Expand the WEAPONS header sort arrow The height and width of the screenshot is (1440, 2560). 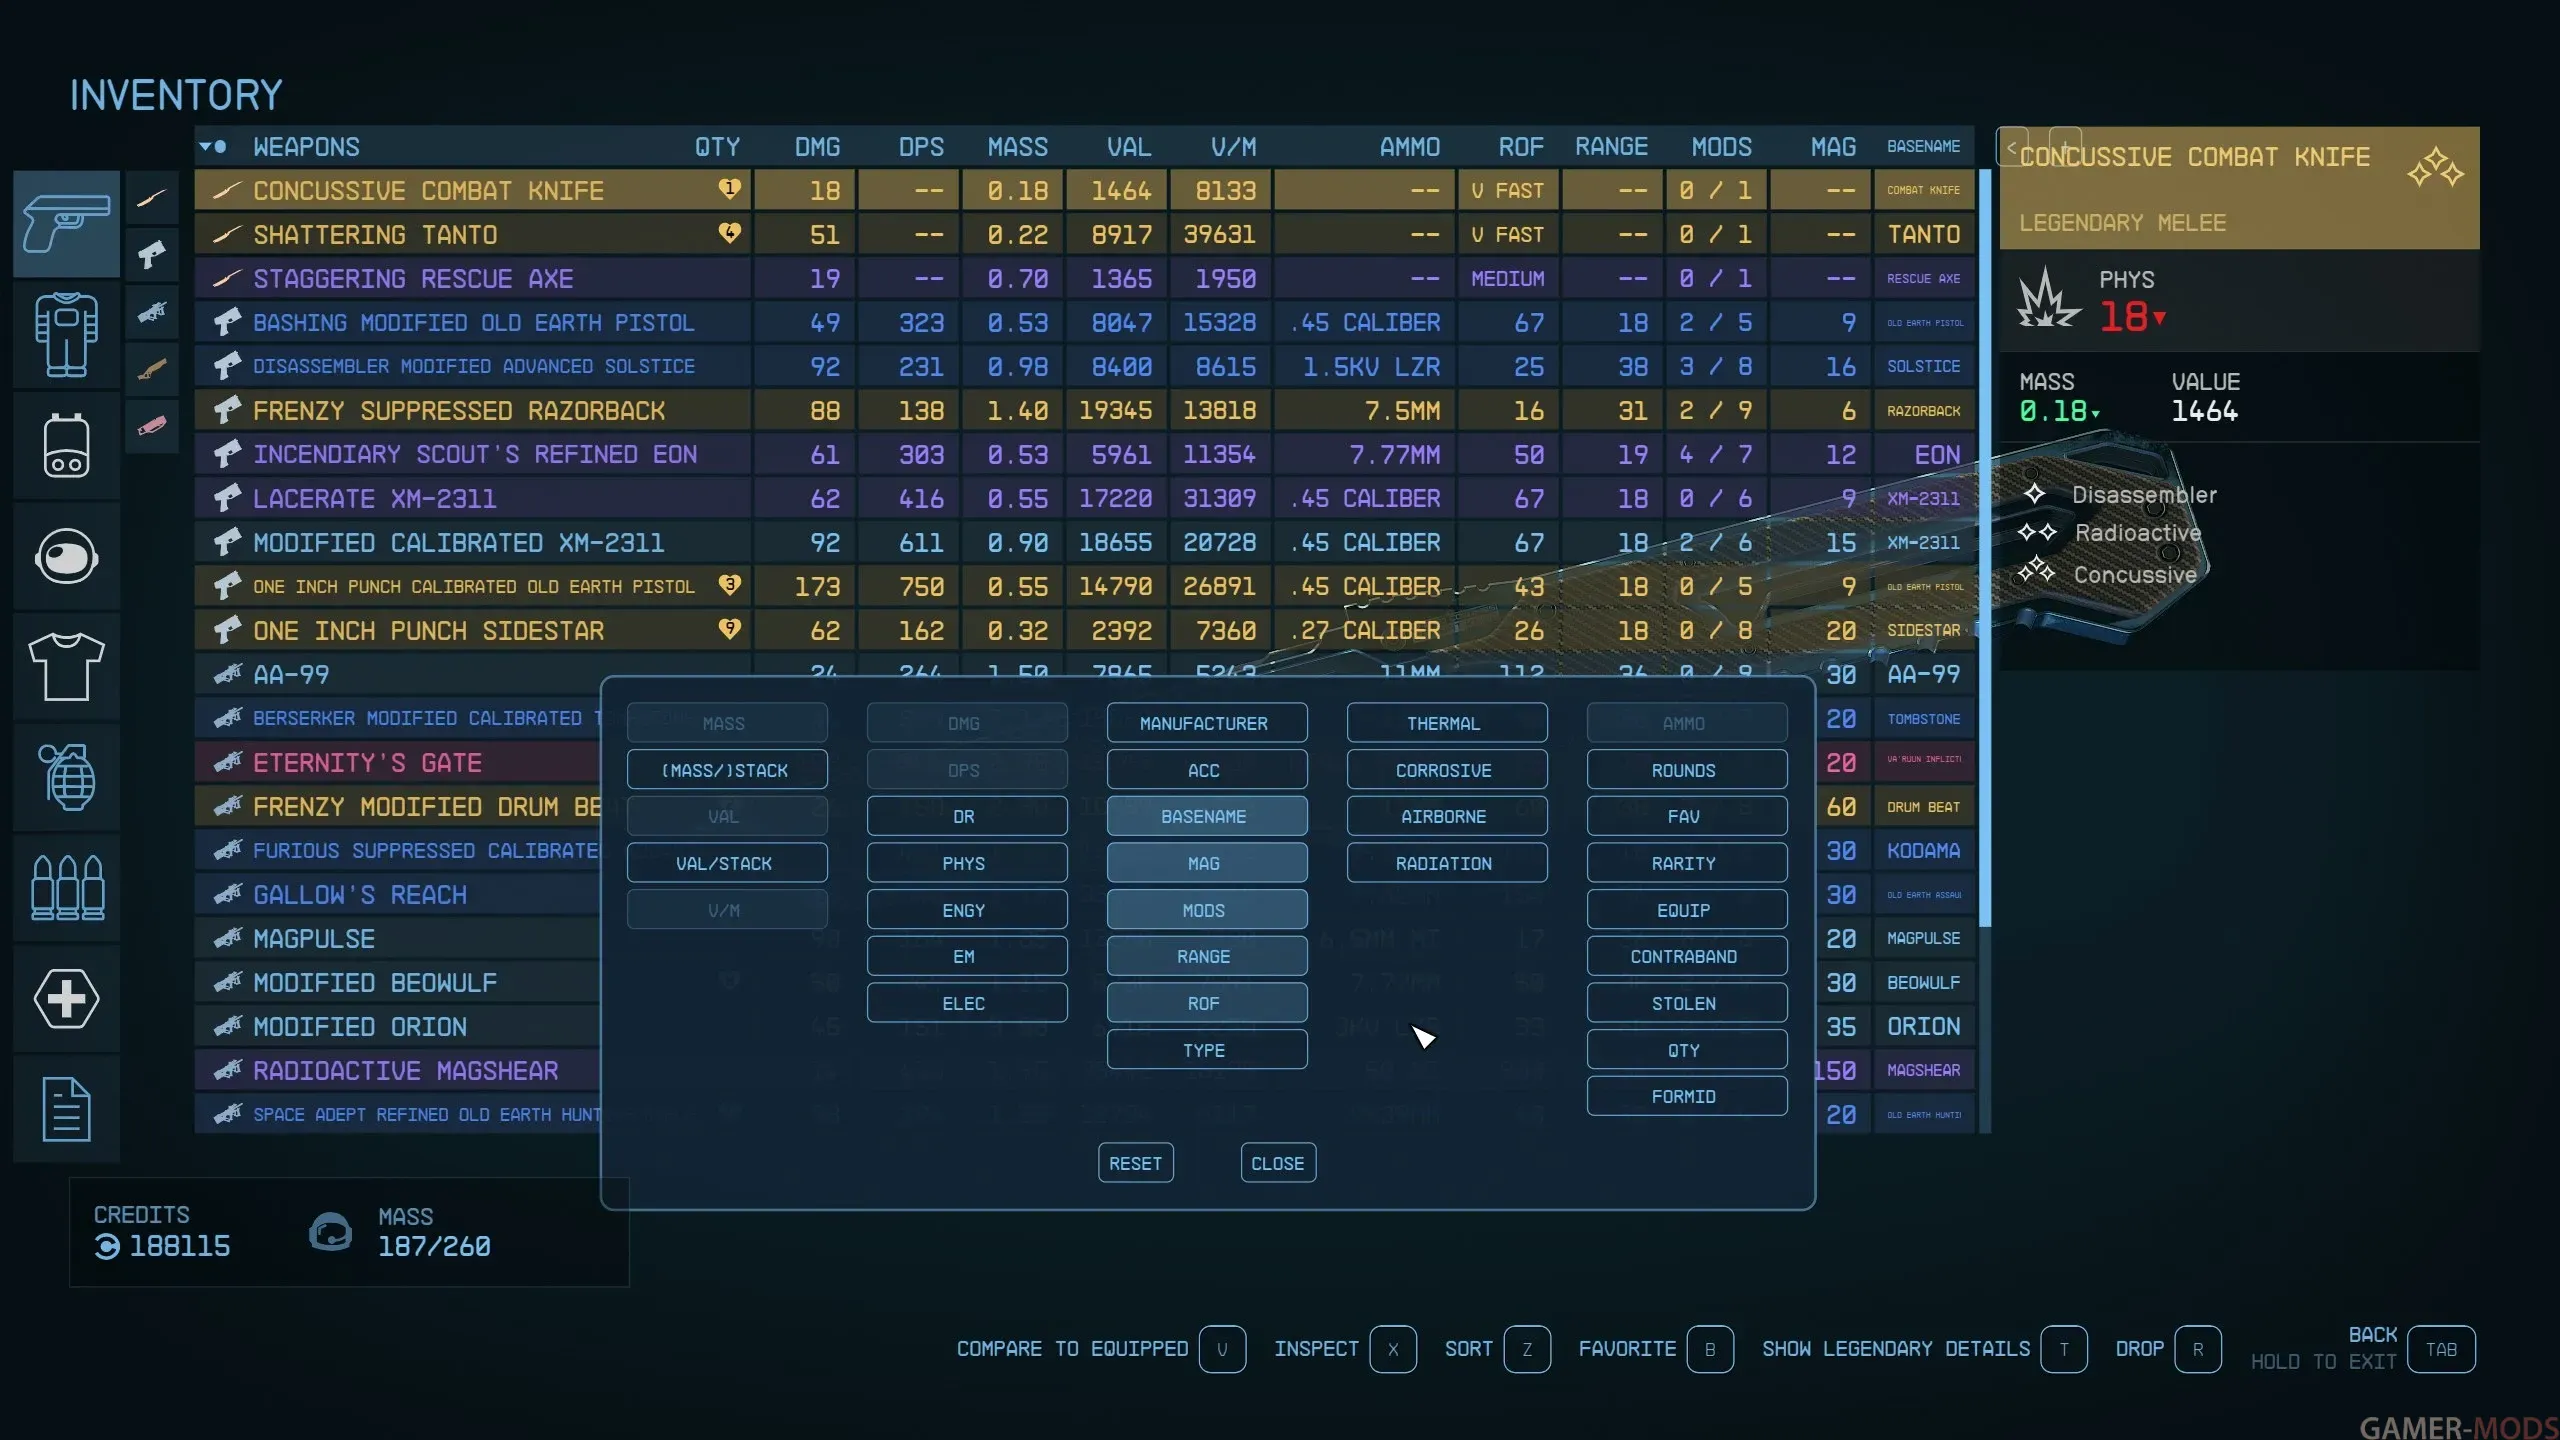tap(206, 147)
